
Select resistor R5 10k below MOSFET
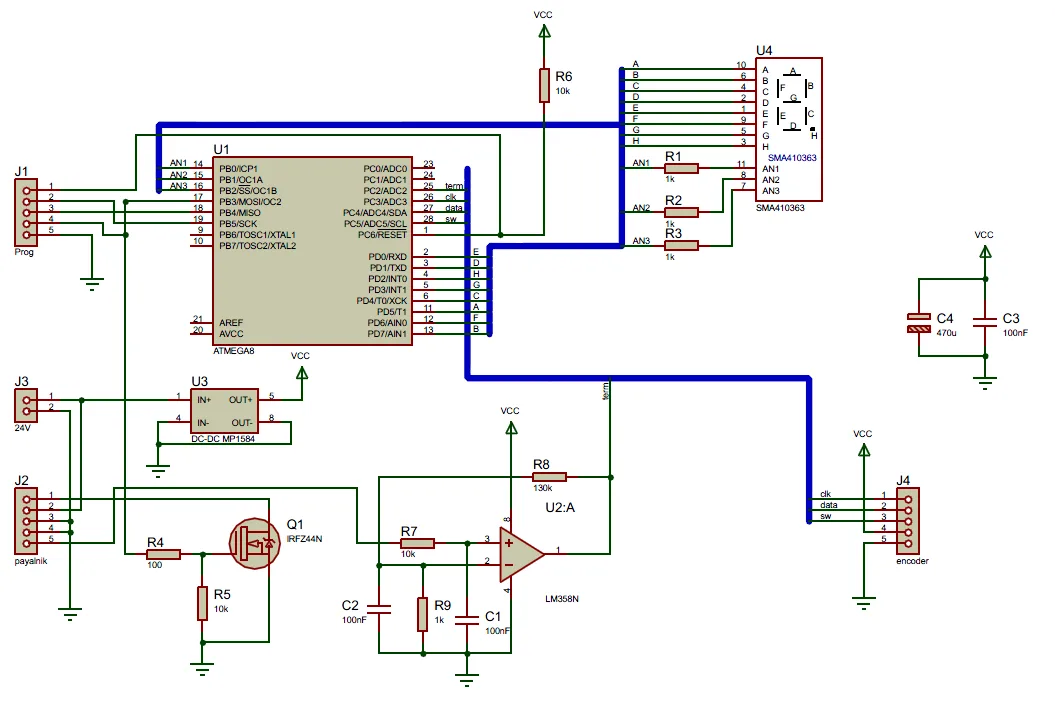(x=203, y=603)
